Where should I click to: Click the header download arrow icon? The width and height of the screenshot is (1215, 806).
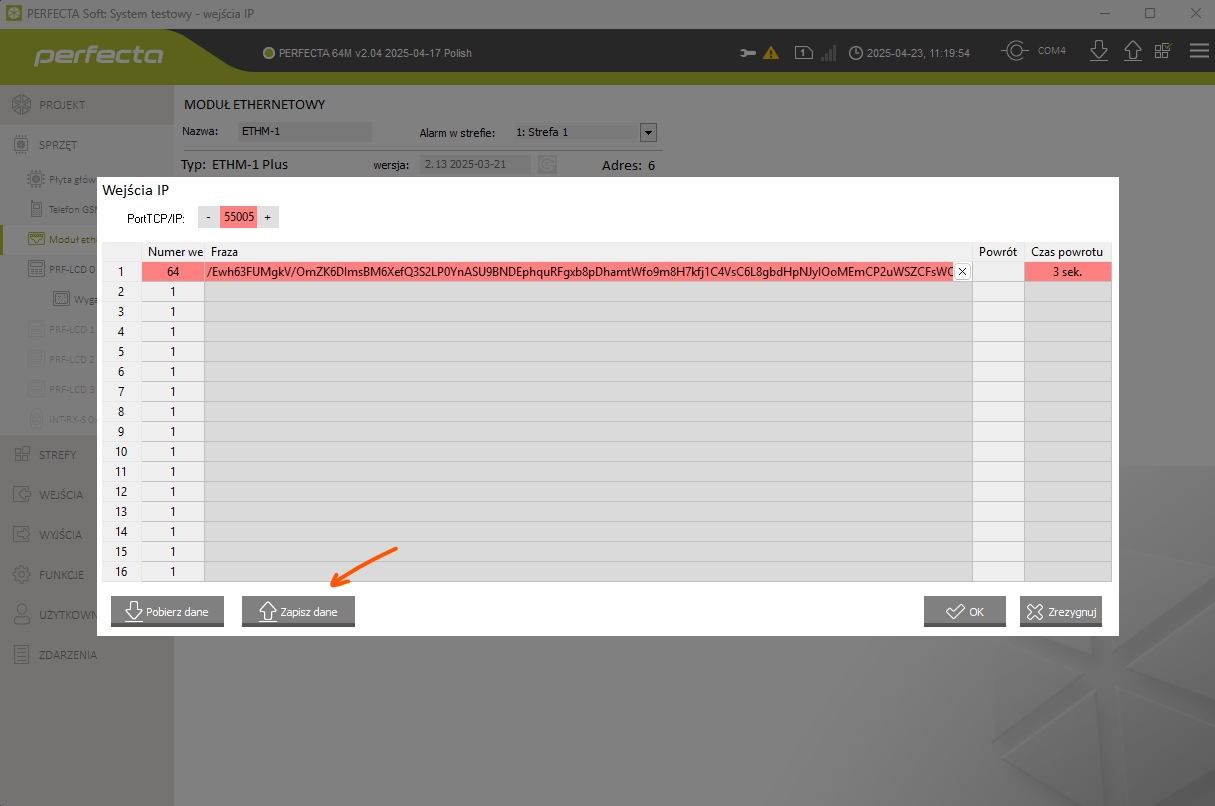point(1098,51)
